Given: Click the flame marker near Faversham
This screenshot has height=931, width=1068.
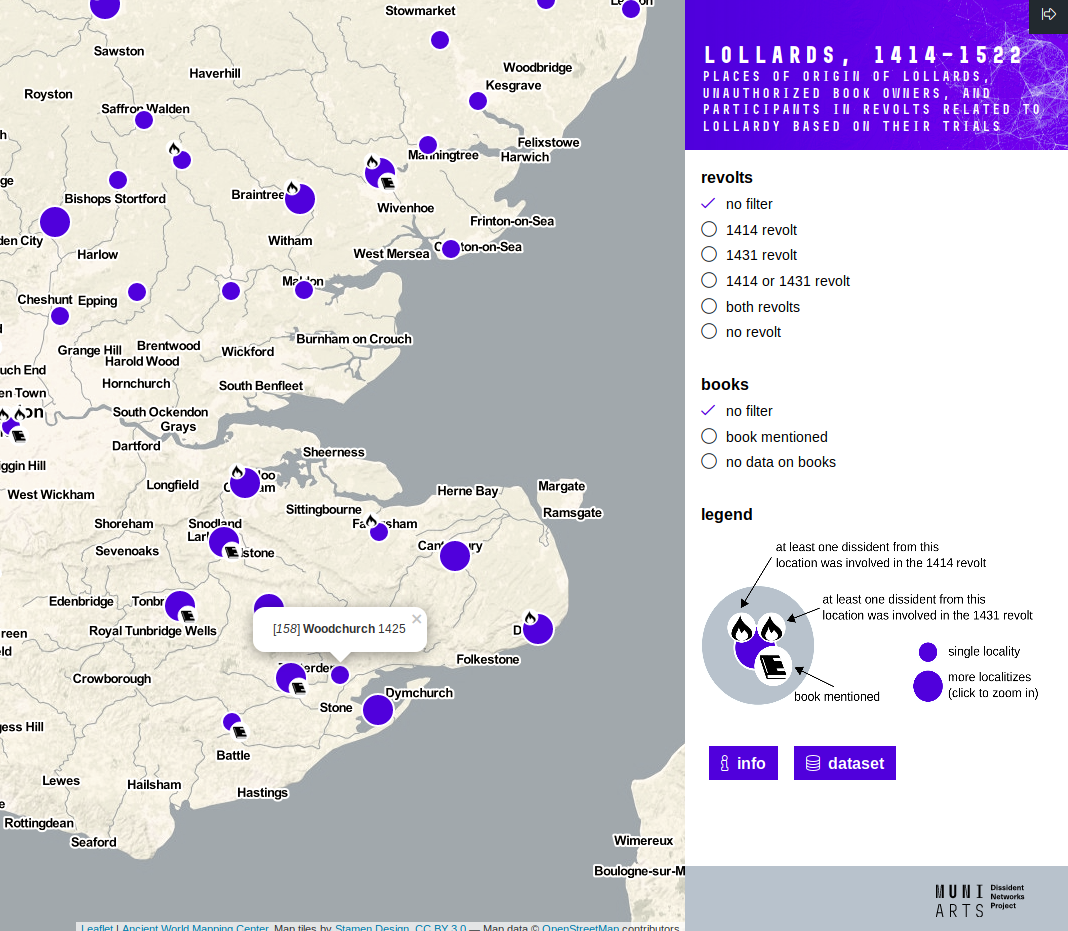Looking at the screenshot, I should coord(371,520).
